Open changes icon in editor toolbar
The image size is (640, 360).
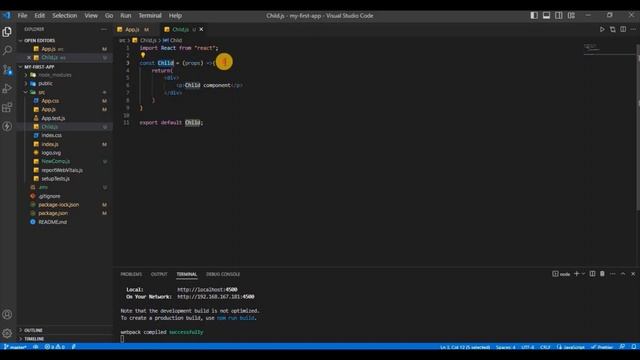coord(613,29)
